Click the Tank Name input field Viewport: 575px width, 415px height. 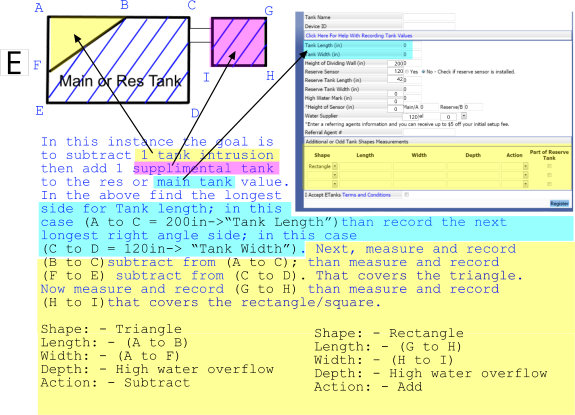[x=429, y=17]
